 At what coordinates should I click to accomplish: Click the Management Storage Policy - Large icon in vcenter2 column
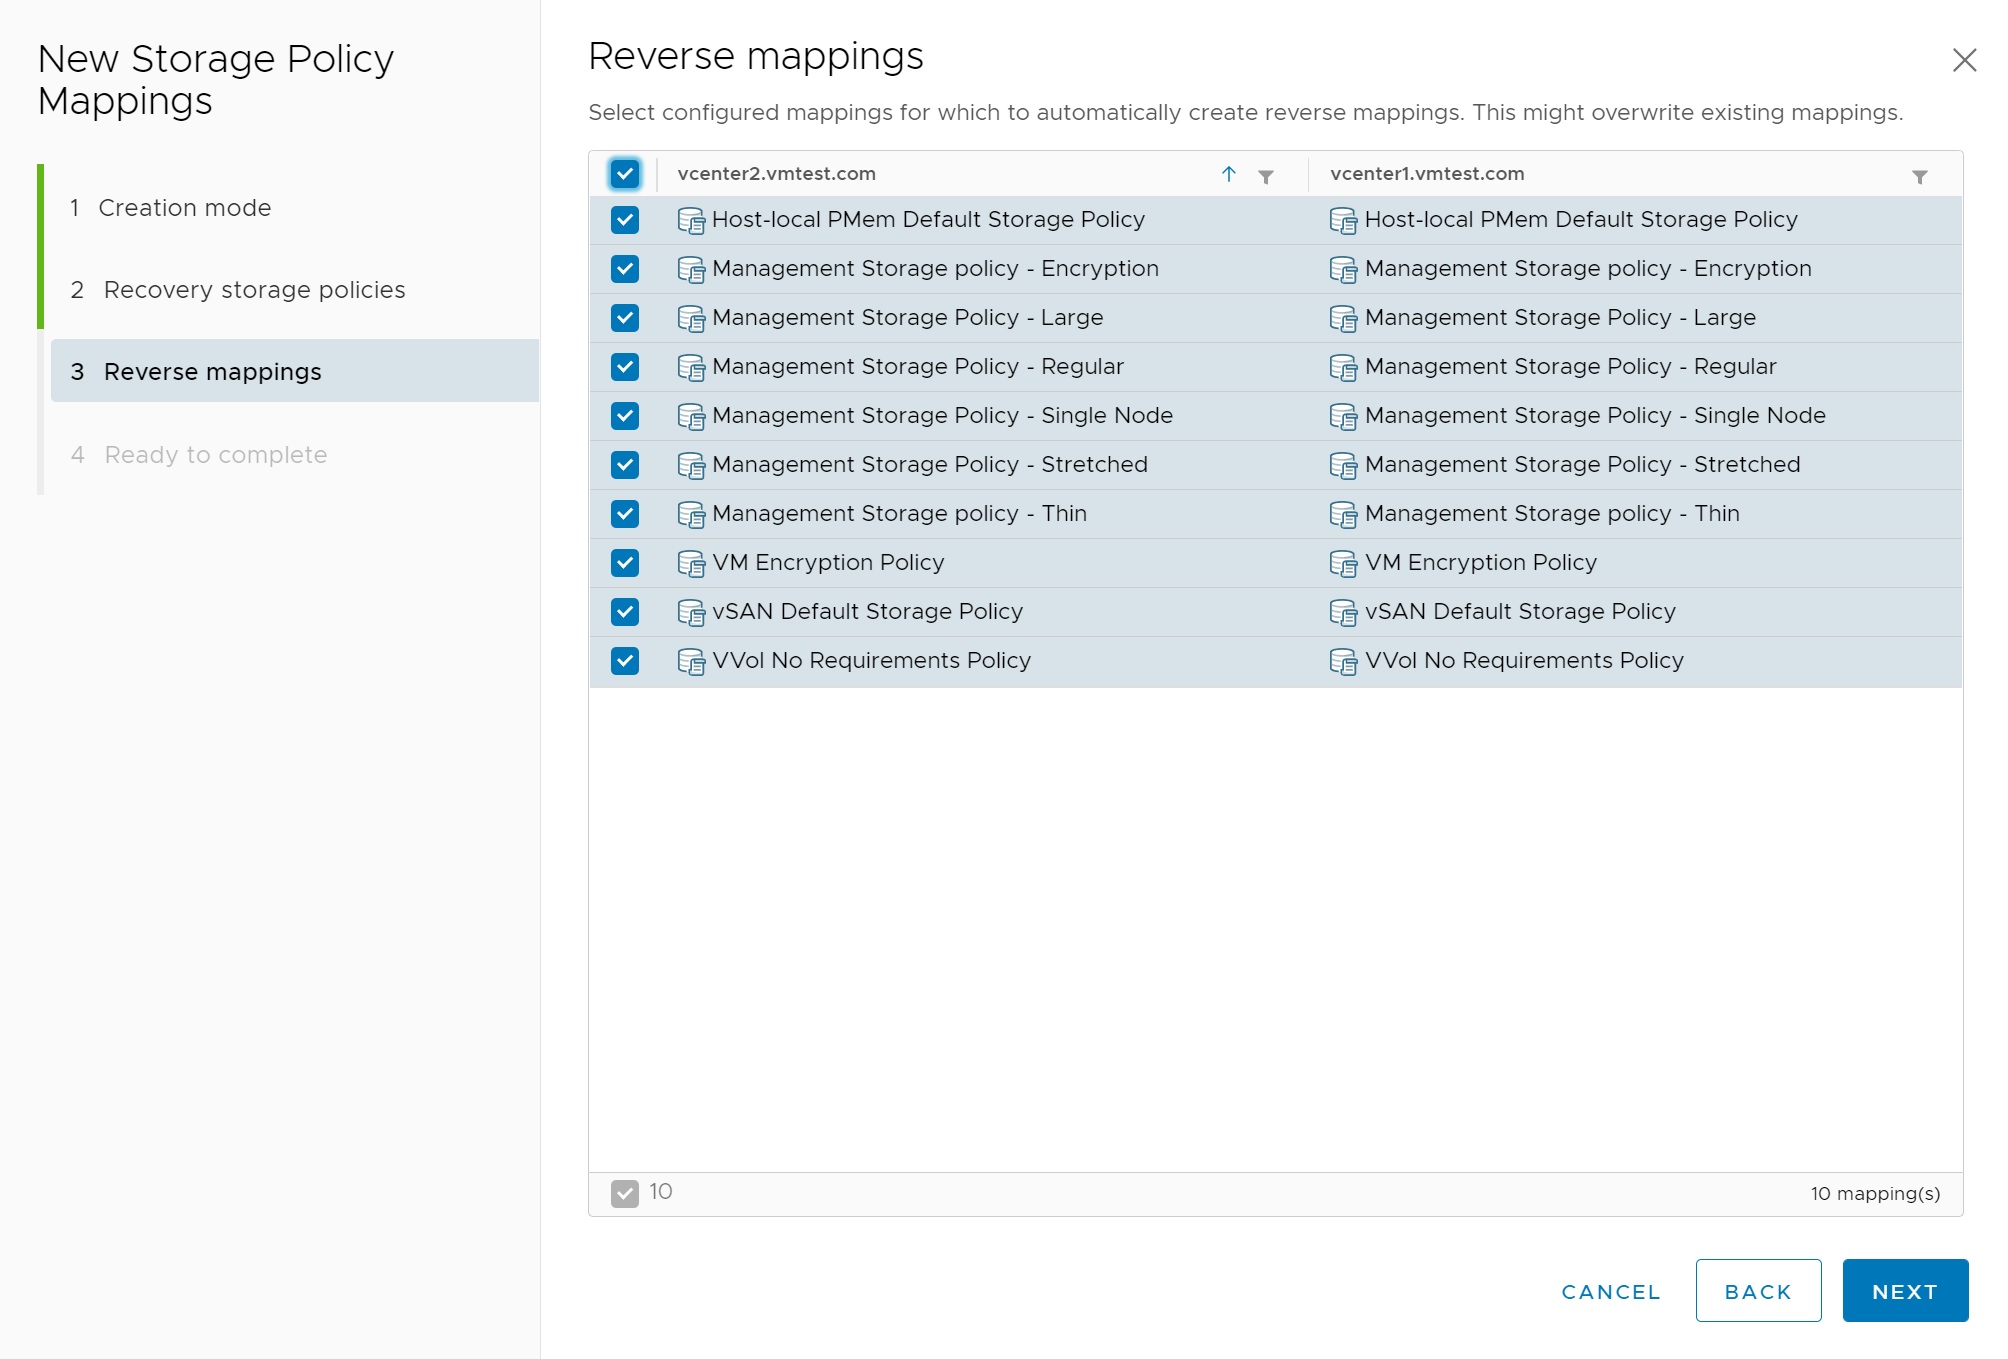[691, 319]
